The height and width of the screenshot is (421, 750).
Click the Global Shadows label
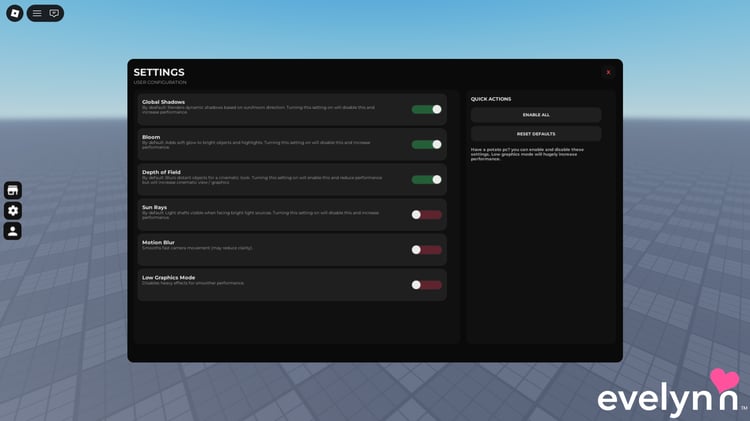click(163, 102)
